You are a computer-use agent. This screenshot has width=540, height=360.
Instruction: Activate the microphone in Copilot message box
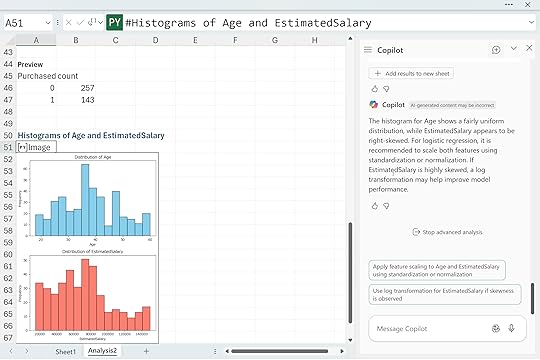511,328
